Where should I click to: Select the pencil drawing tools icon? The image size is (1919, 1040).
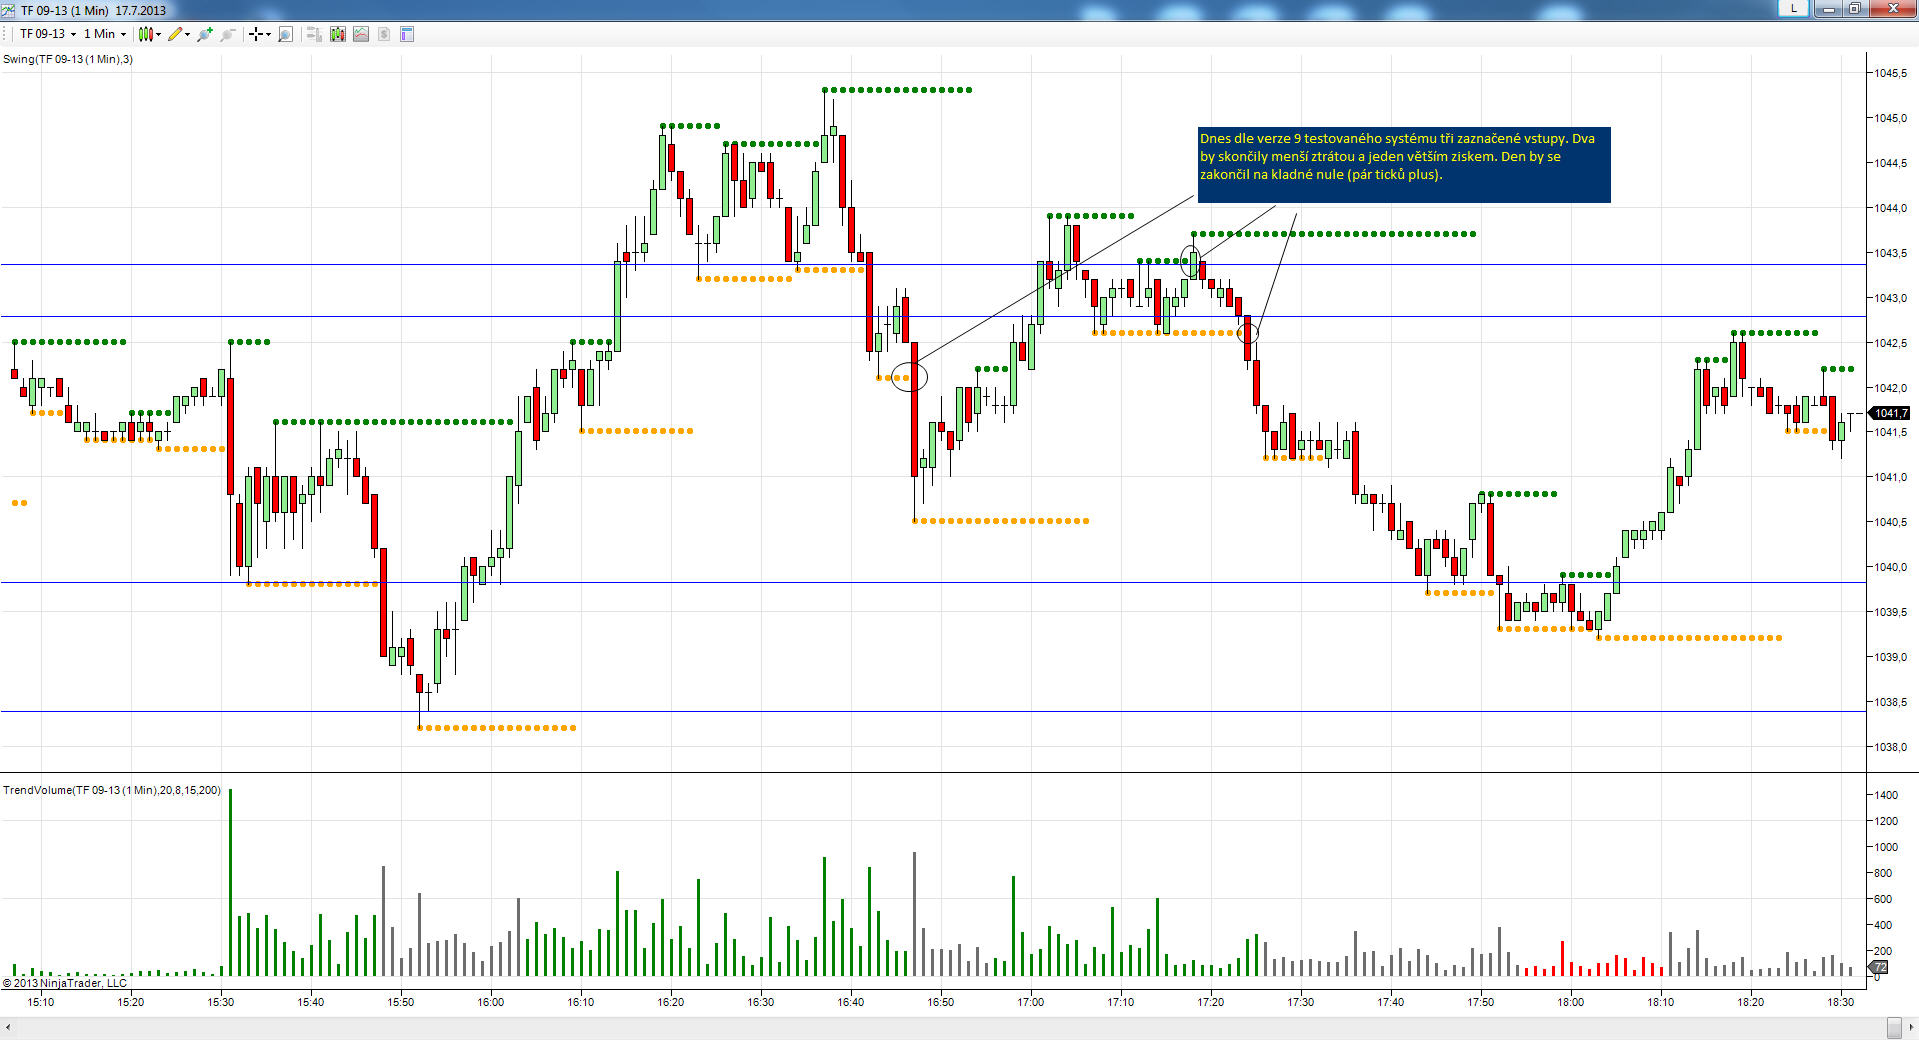175,34
